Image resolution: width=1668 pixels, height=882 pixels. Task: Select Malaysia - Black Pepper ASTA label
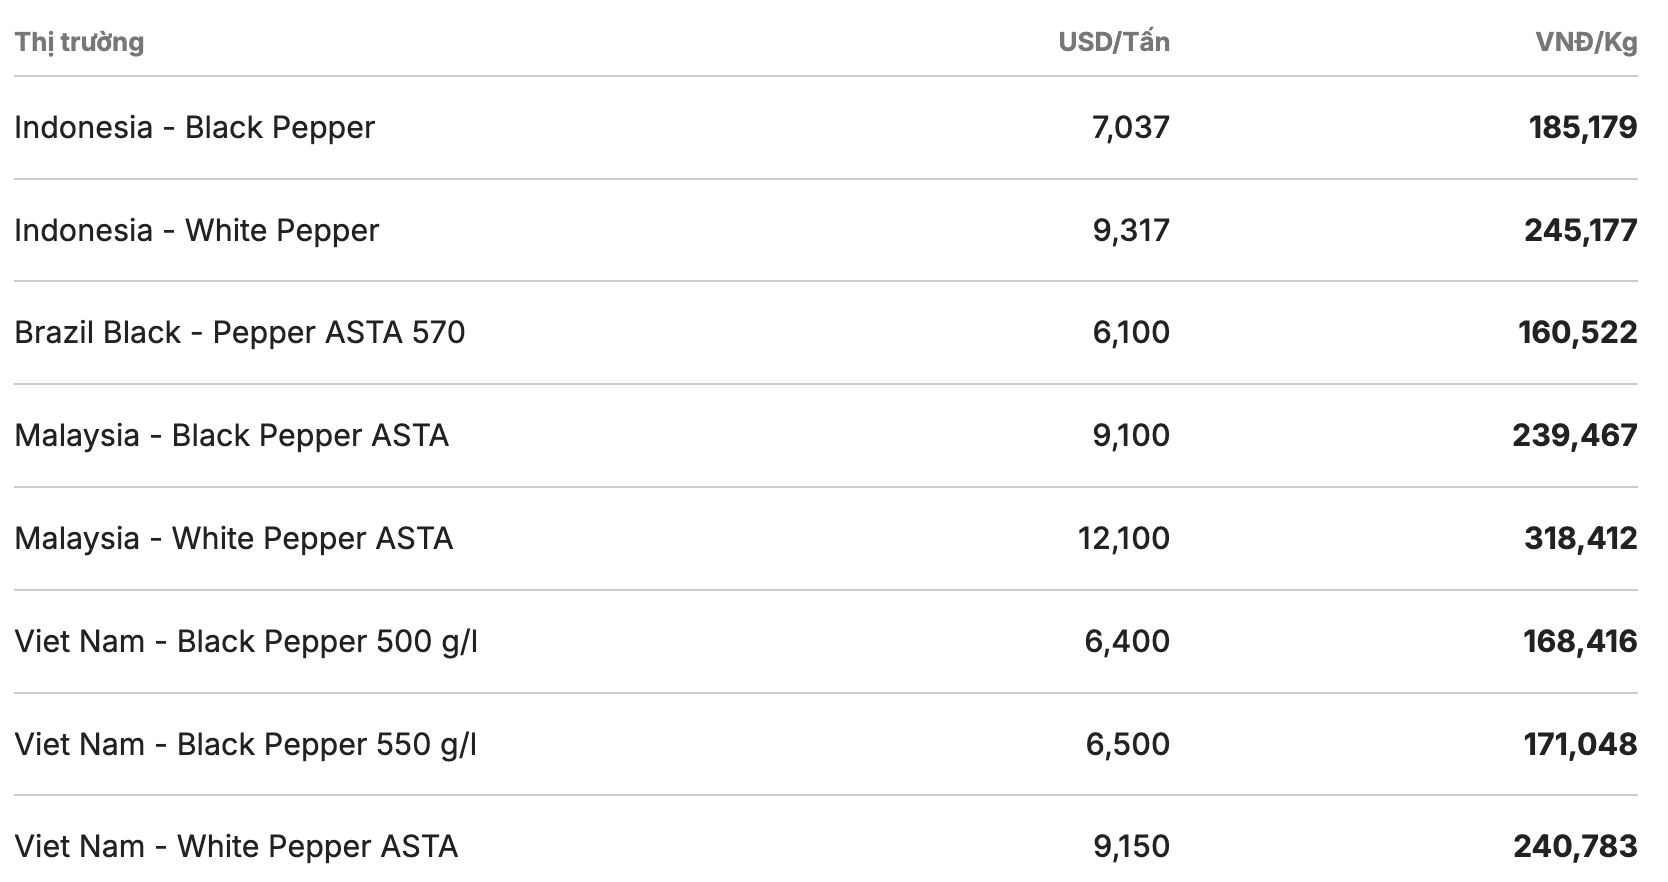(x=232, y=436)
